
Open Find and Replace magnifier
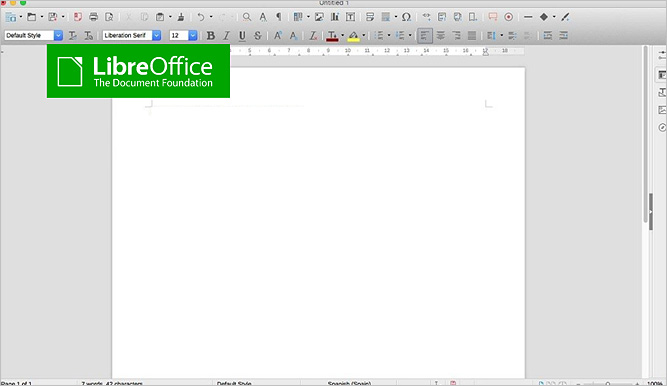[247, 17]
